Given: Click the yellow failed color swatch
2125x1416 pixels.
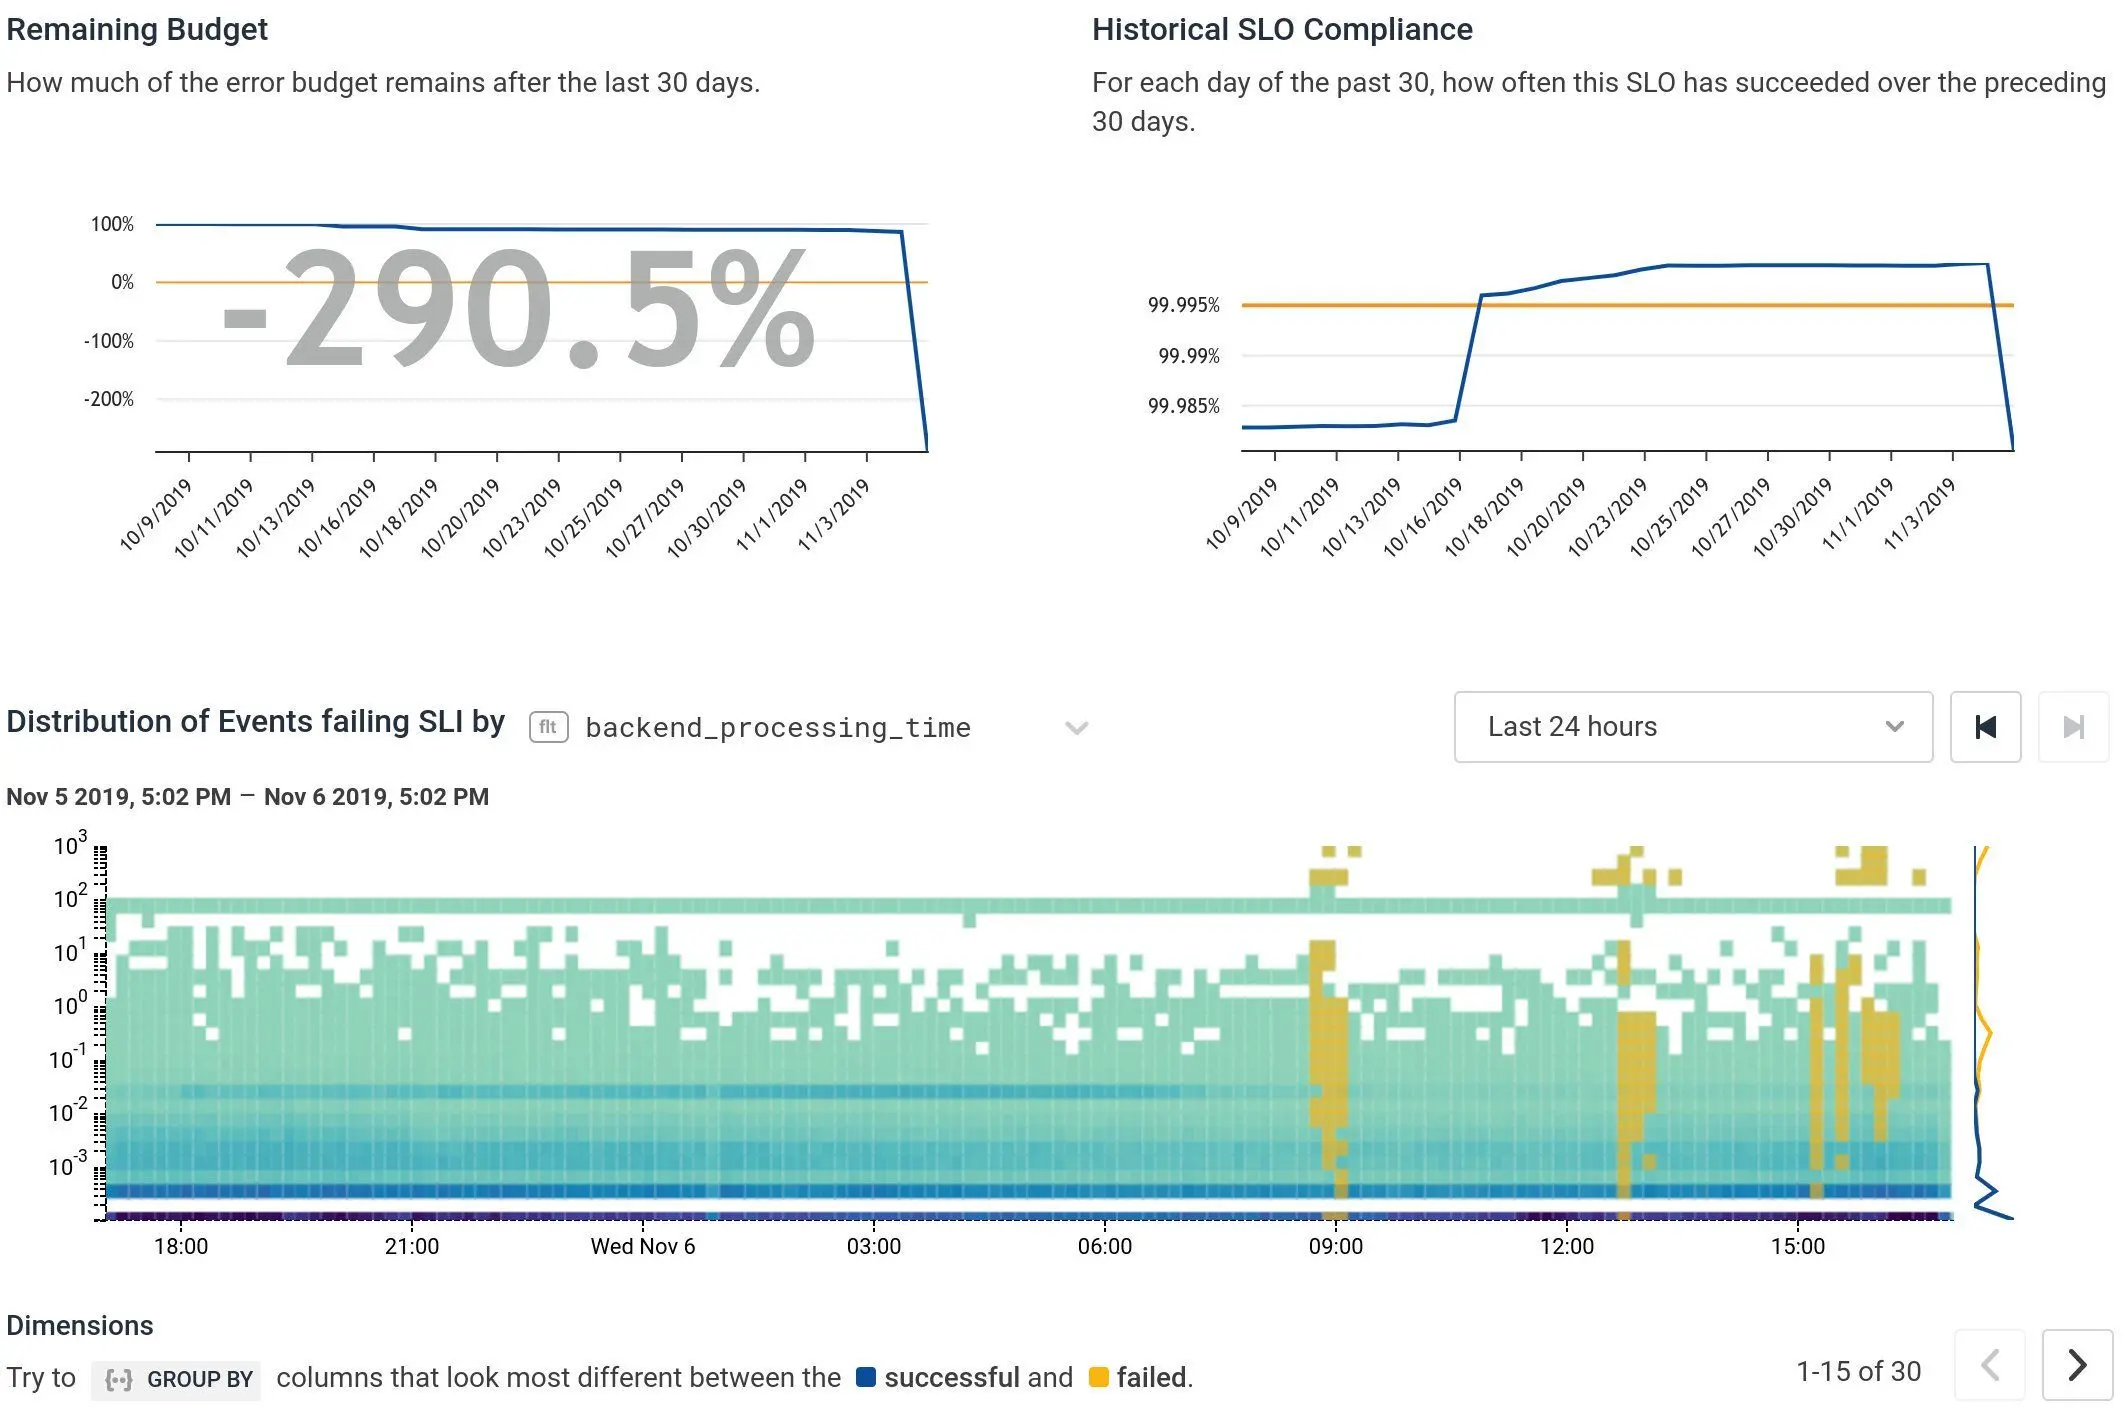Looking at the screenshot, I should (x=1098, y=1377).
